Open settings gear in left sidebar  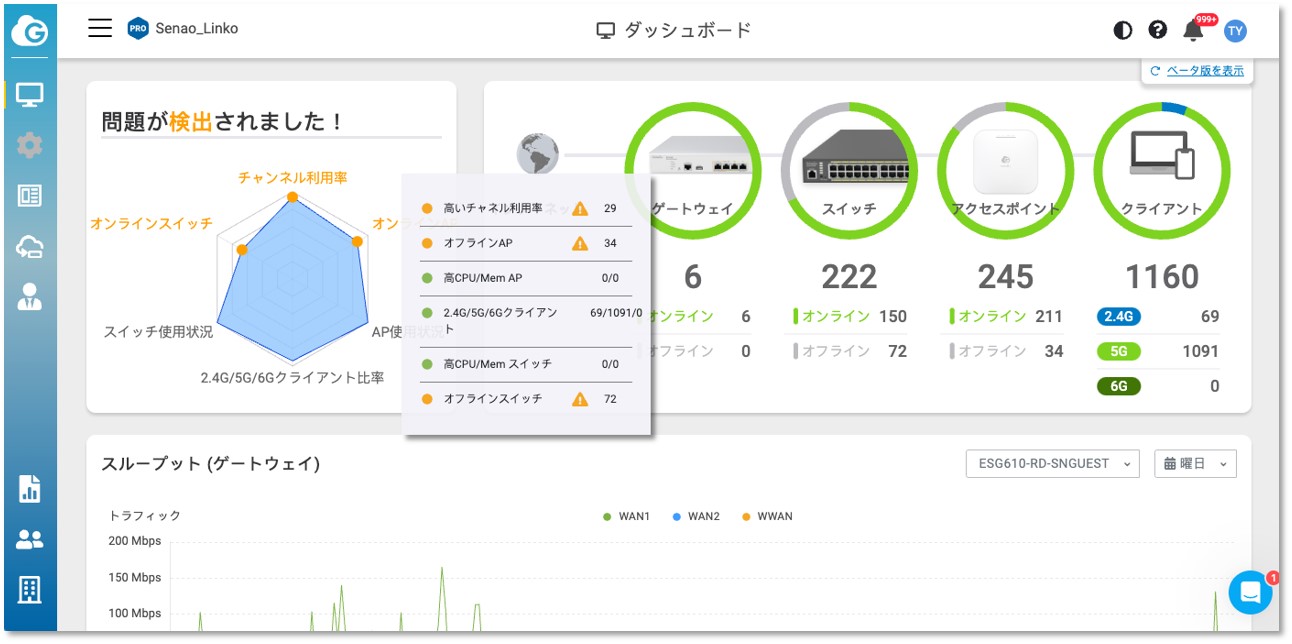tap(30, 146)
